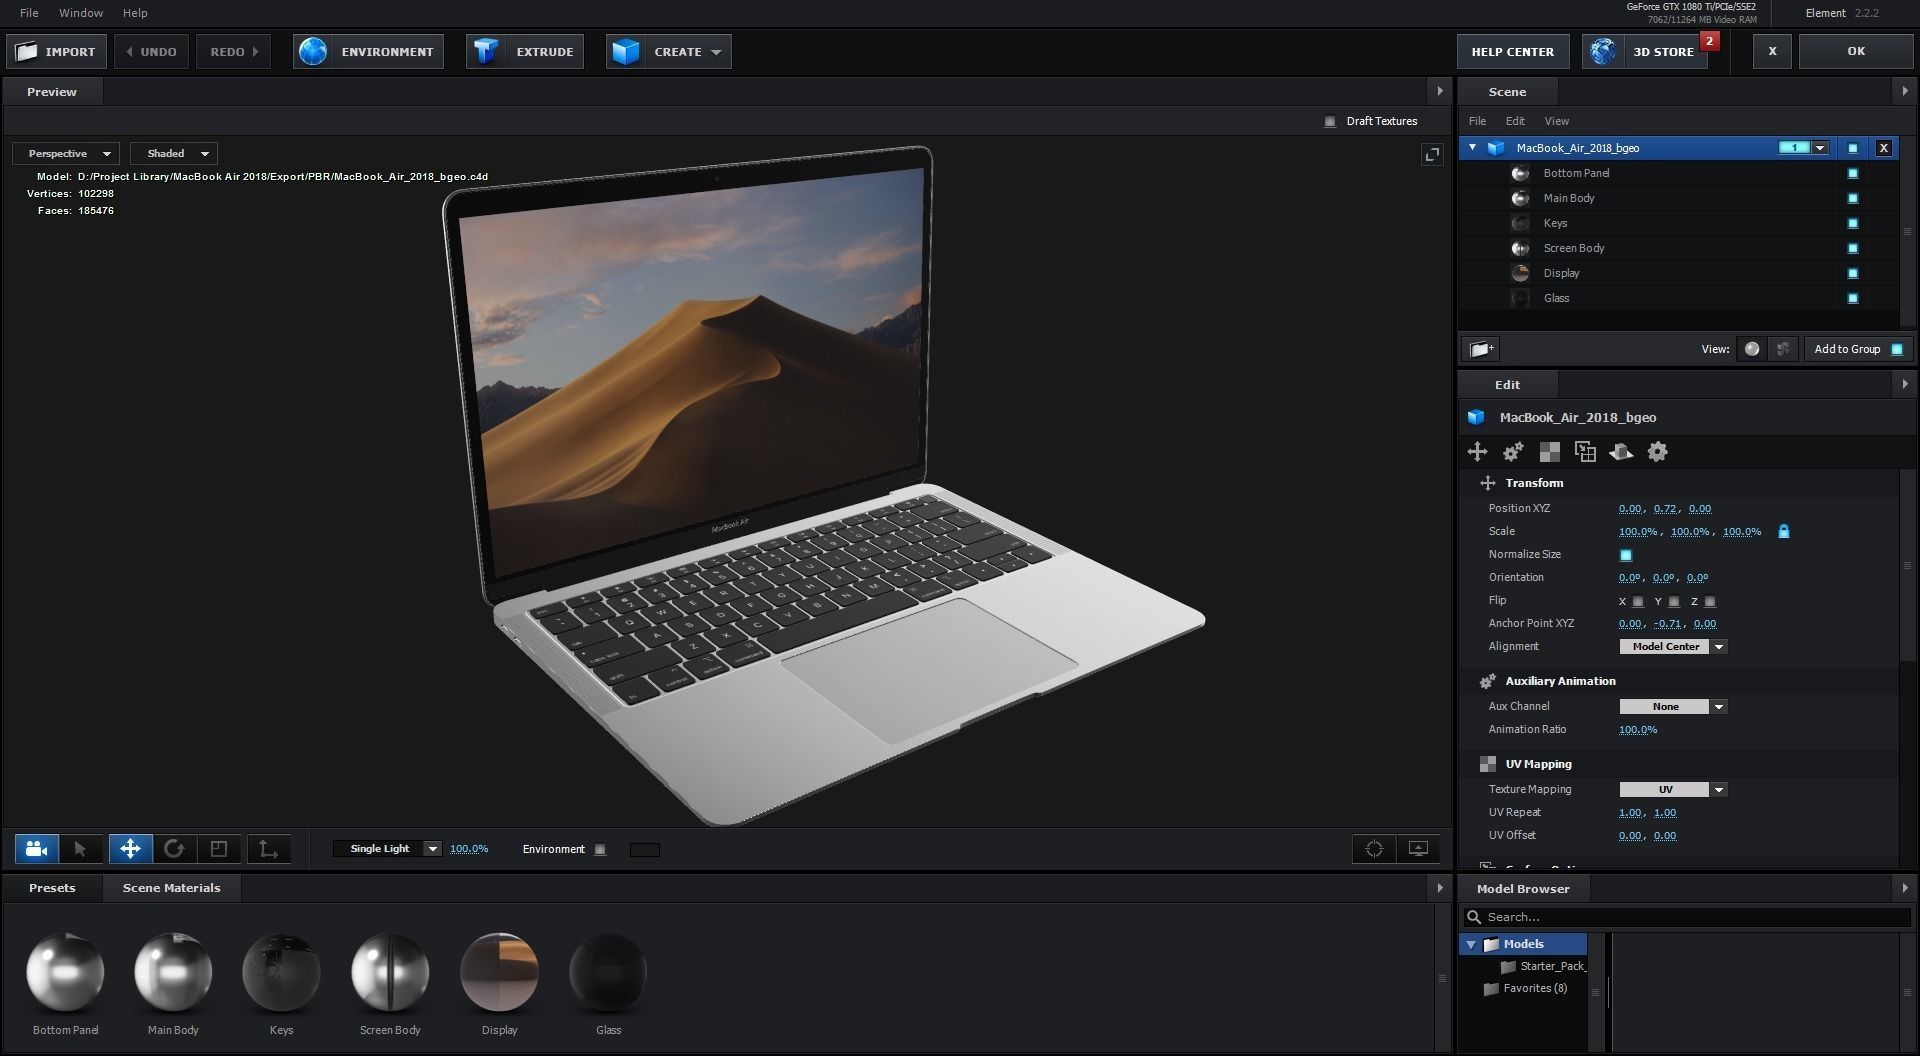Remove the MacBook model with its X button
This screenshot has height=1056, width=1920.
pyautogui.click(x=1884, y=148)
